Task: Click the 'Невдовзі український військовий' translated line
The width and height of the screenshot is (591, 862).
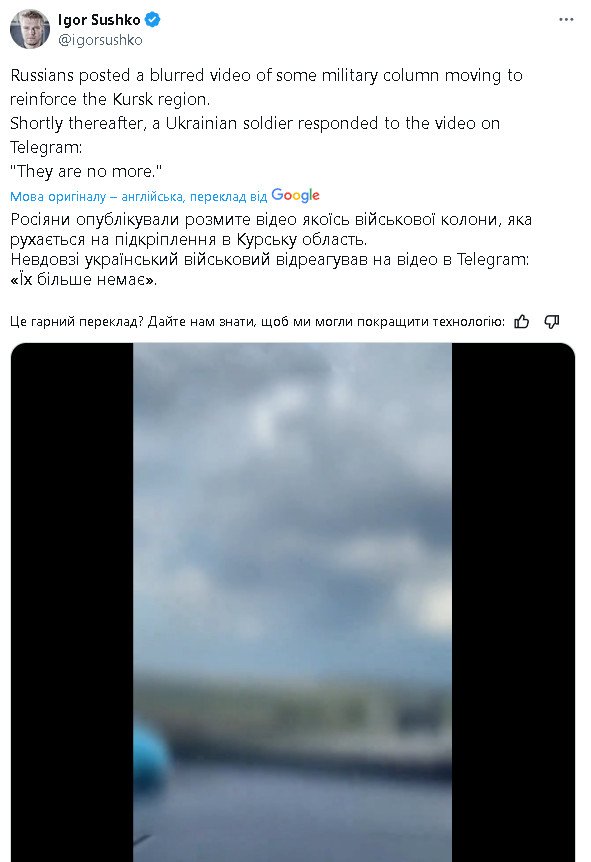Action: tap(269, 259)
